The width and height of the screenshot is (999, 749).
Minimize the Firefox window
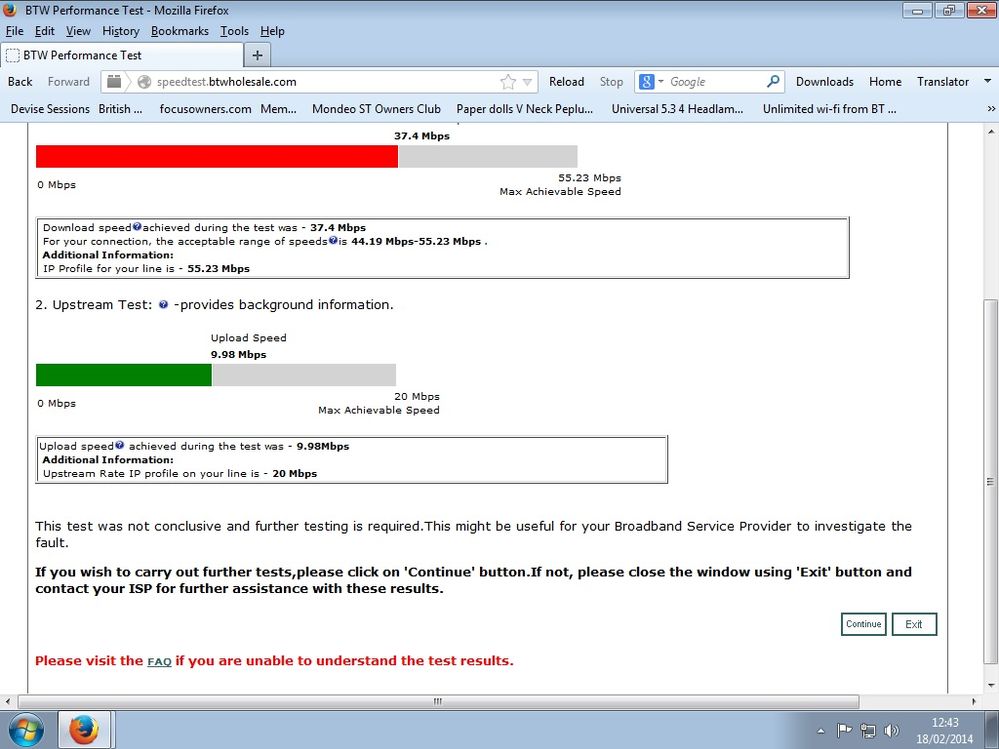[x=918, y=10]
